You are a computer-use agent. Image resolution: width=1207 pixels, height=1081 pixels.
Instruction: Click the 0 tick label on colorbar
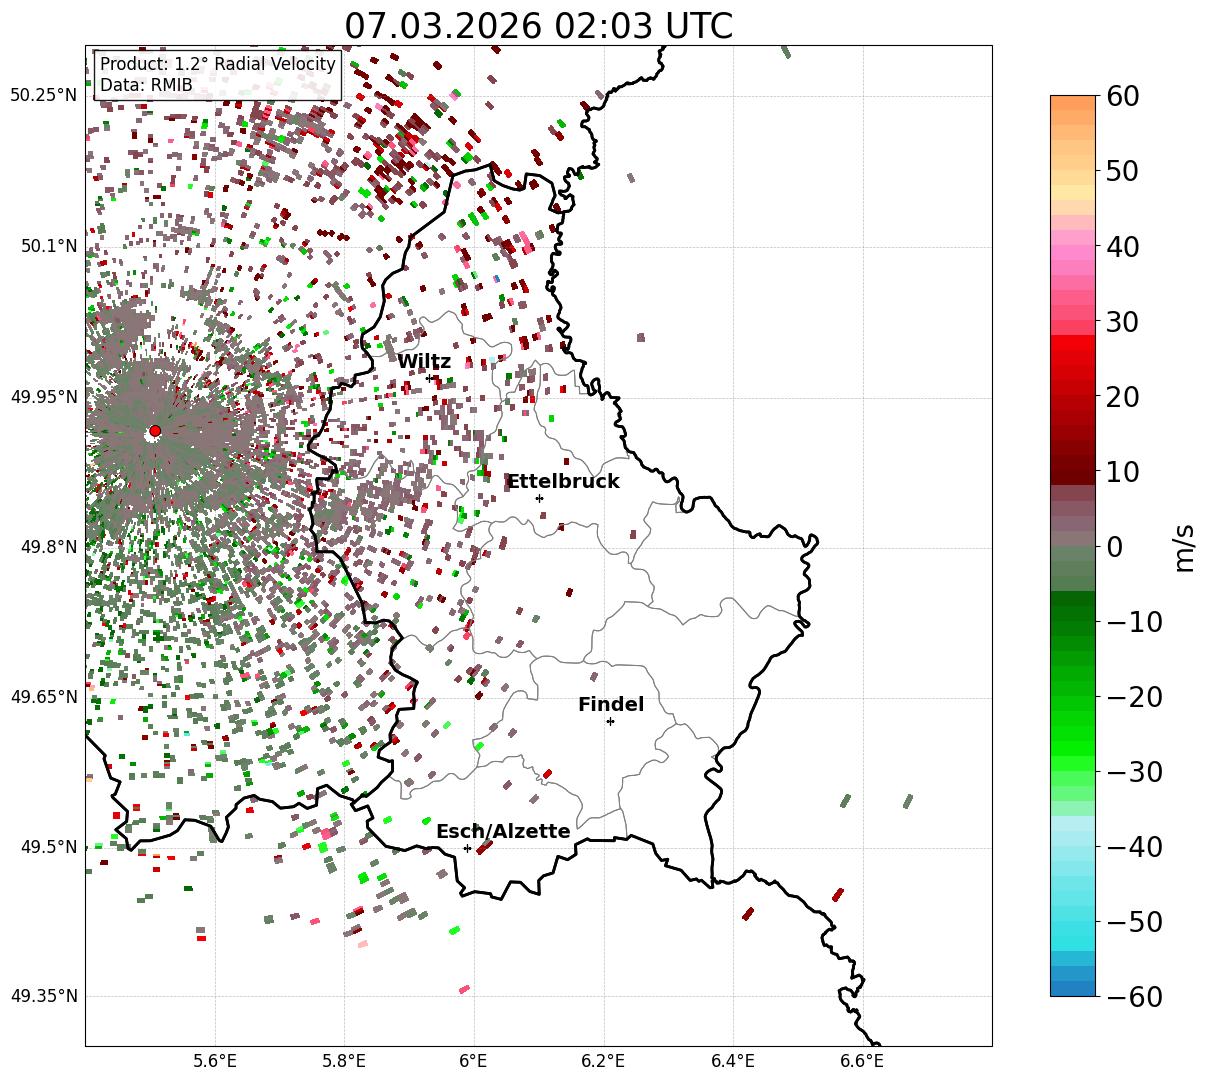coord(1114,547)
